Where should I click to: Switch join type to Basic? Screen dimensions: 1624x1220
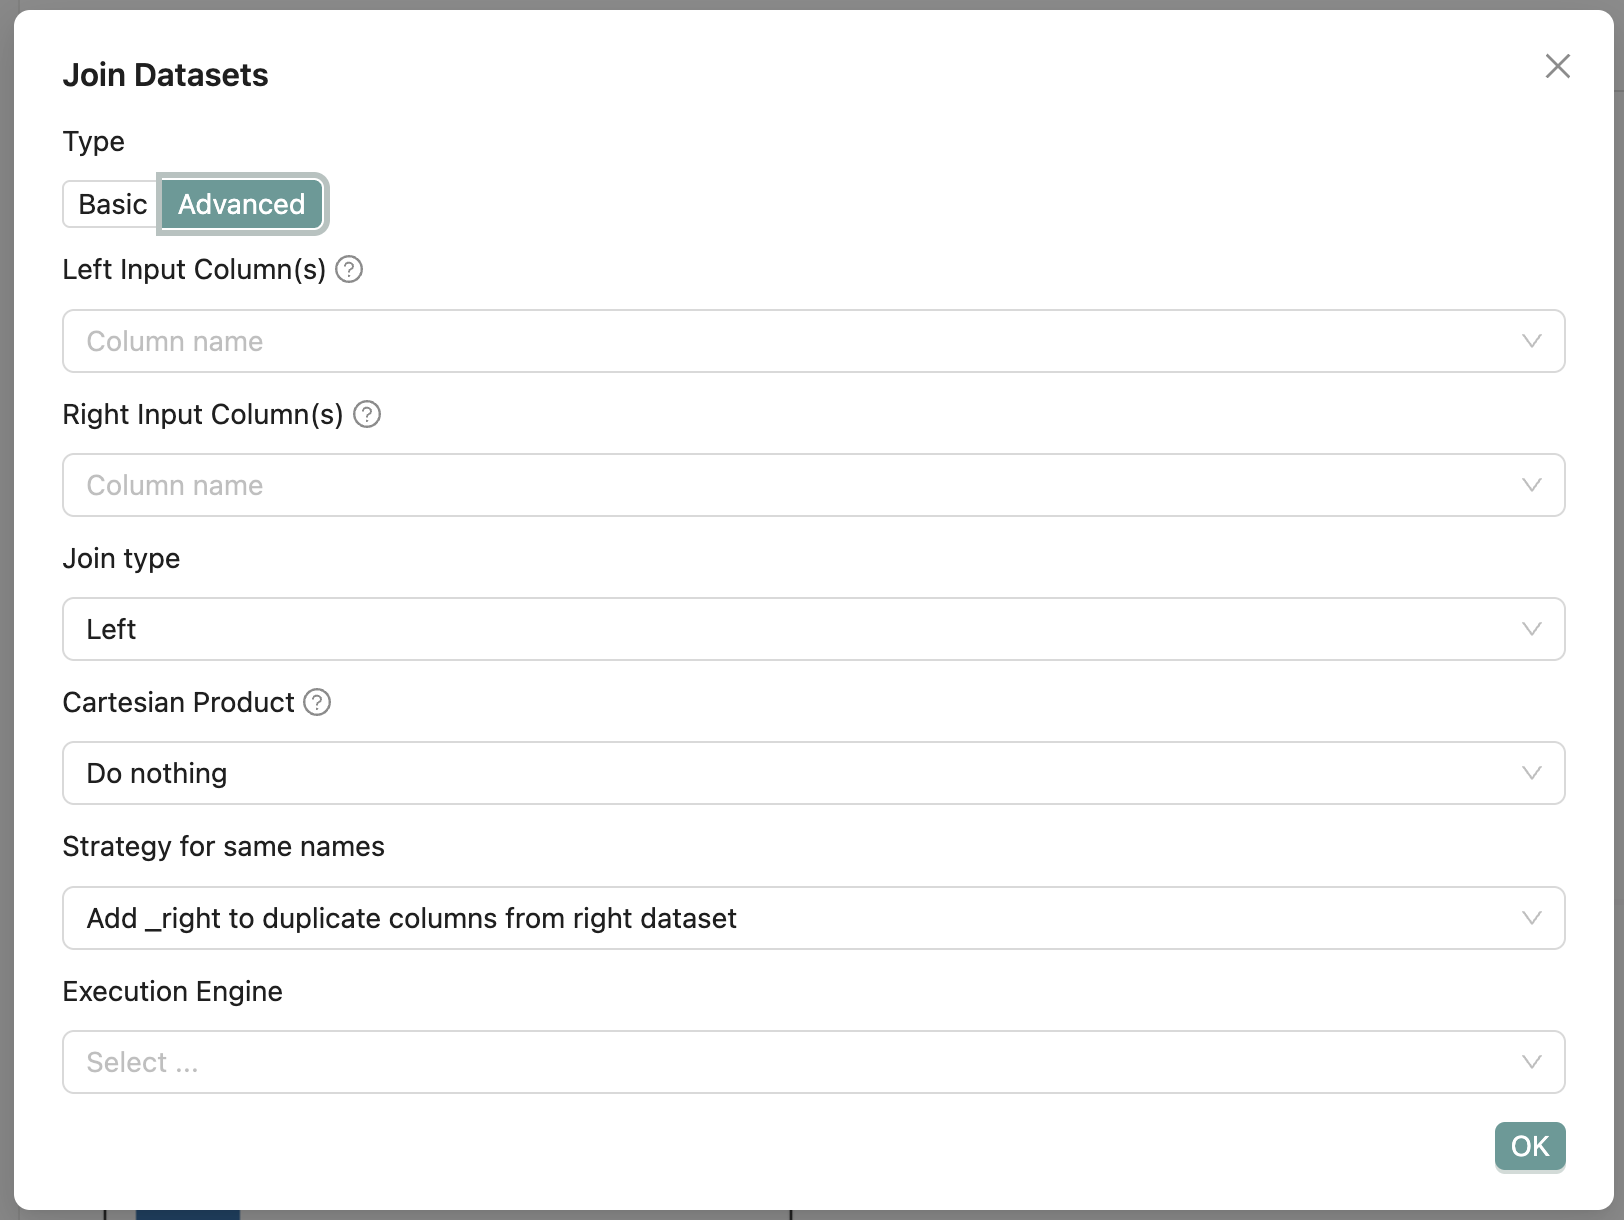pos(112,204)
